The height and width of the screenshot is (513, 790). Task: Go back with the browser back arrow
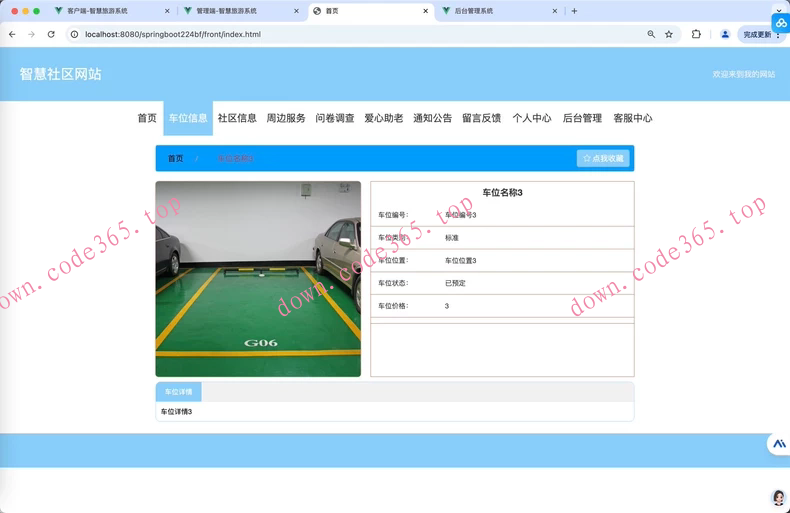12,34
